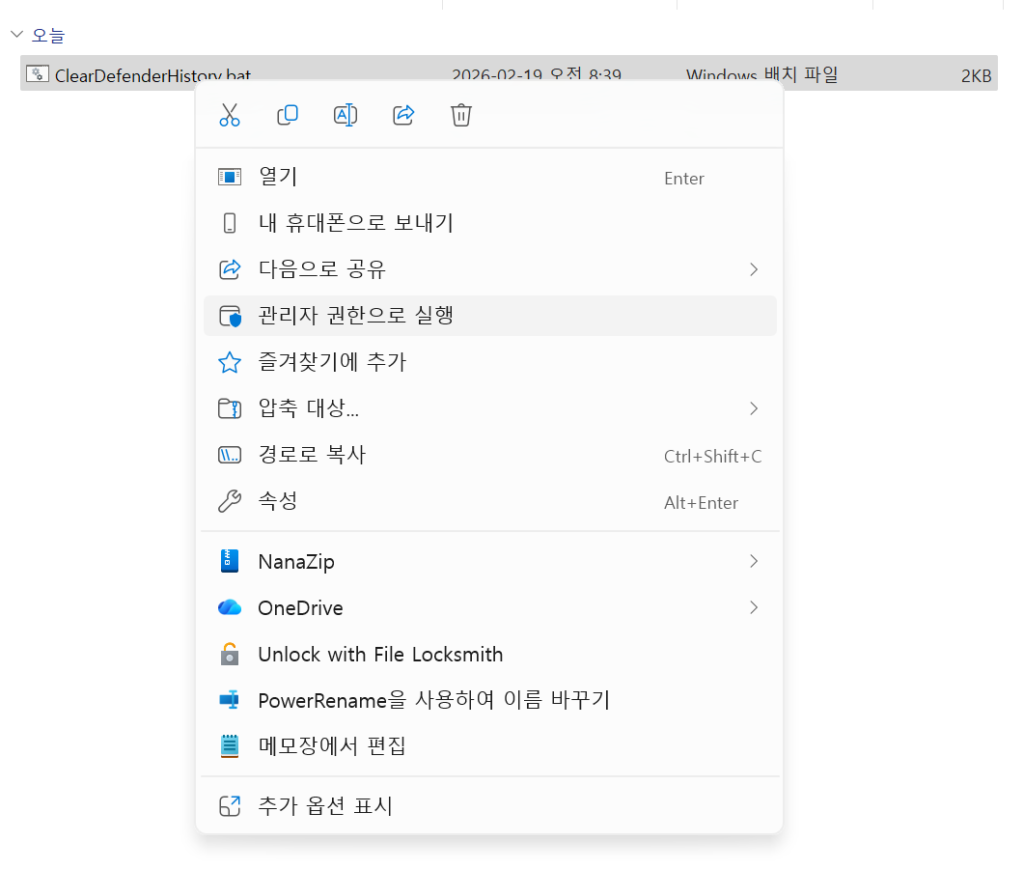Run file with 관리자 권한으로 실행
The height and width of the screenshot is (869, 1024).
[355, 316]
